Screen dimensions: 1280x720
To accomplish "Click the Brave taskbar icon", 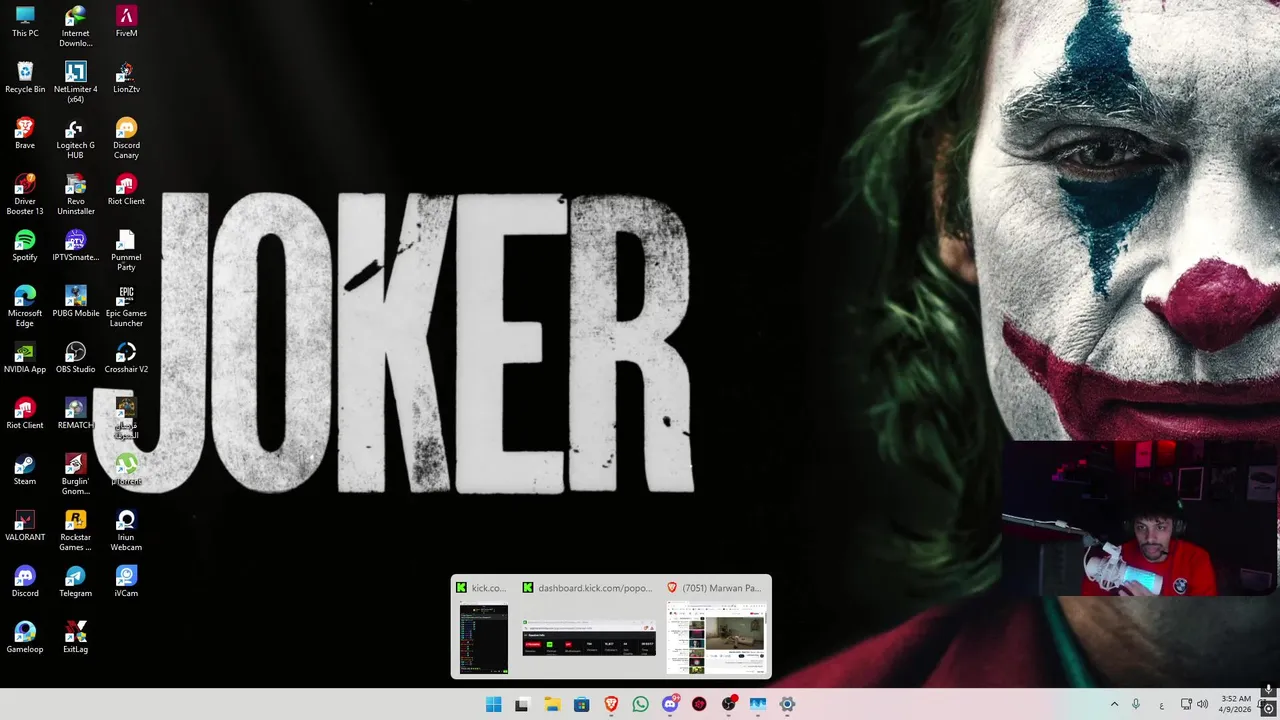I will [x=611, y=704].
